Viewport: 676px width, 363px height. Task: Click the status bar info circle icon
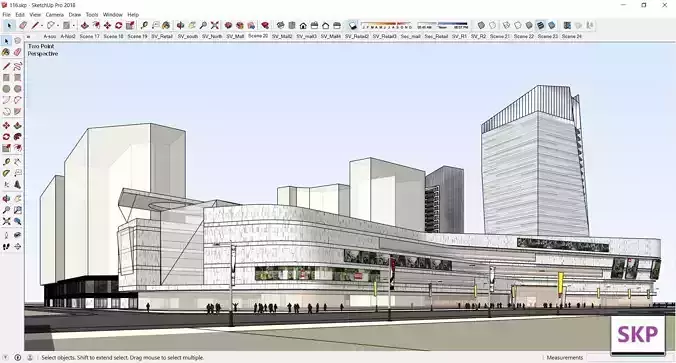[18, 357]
